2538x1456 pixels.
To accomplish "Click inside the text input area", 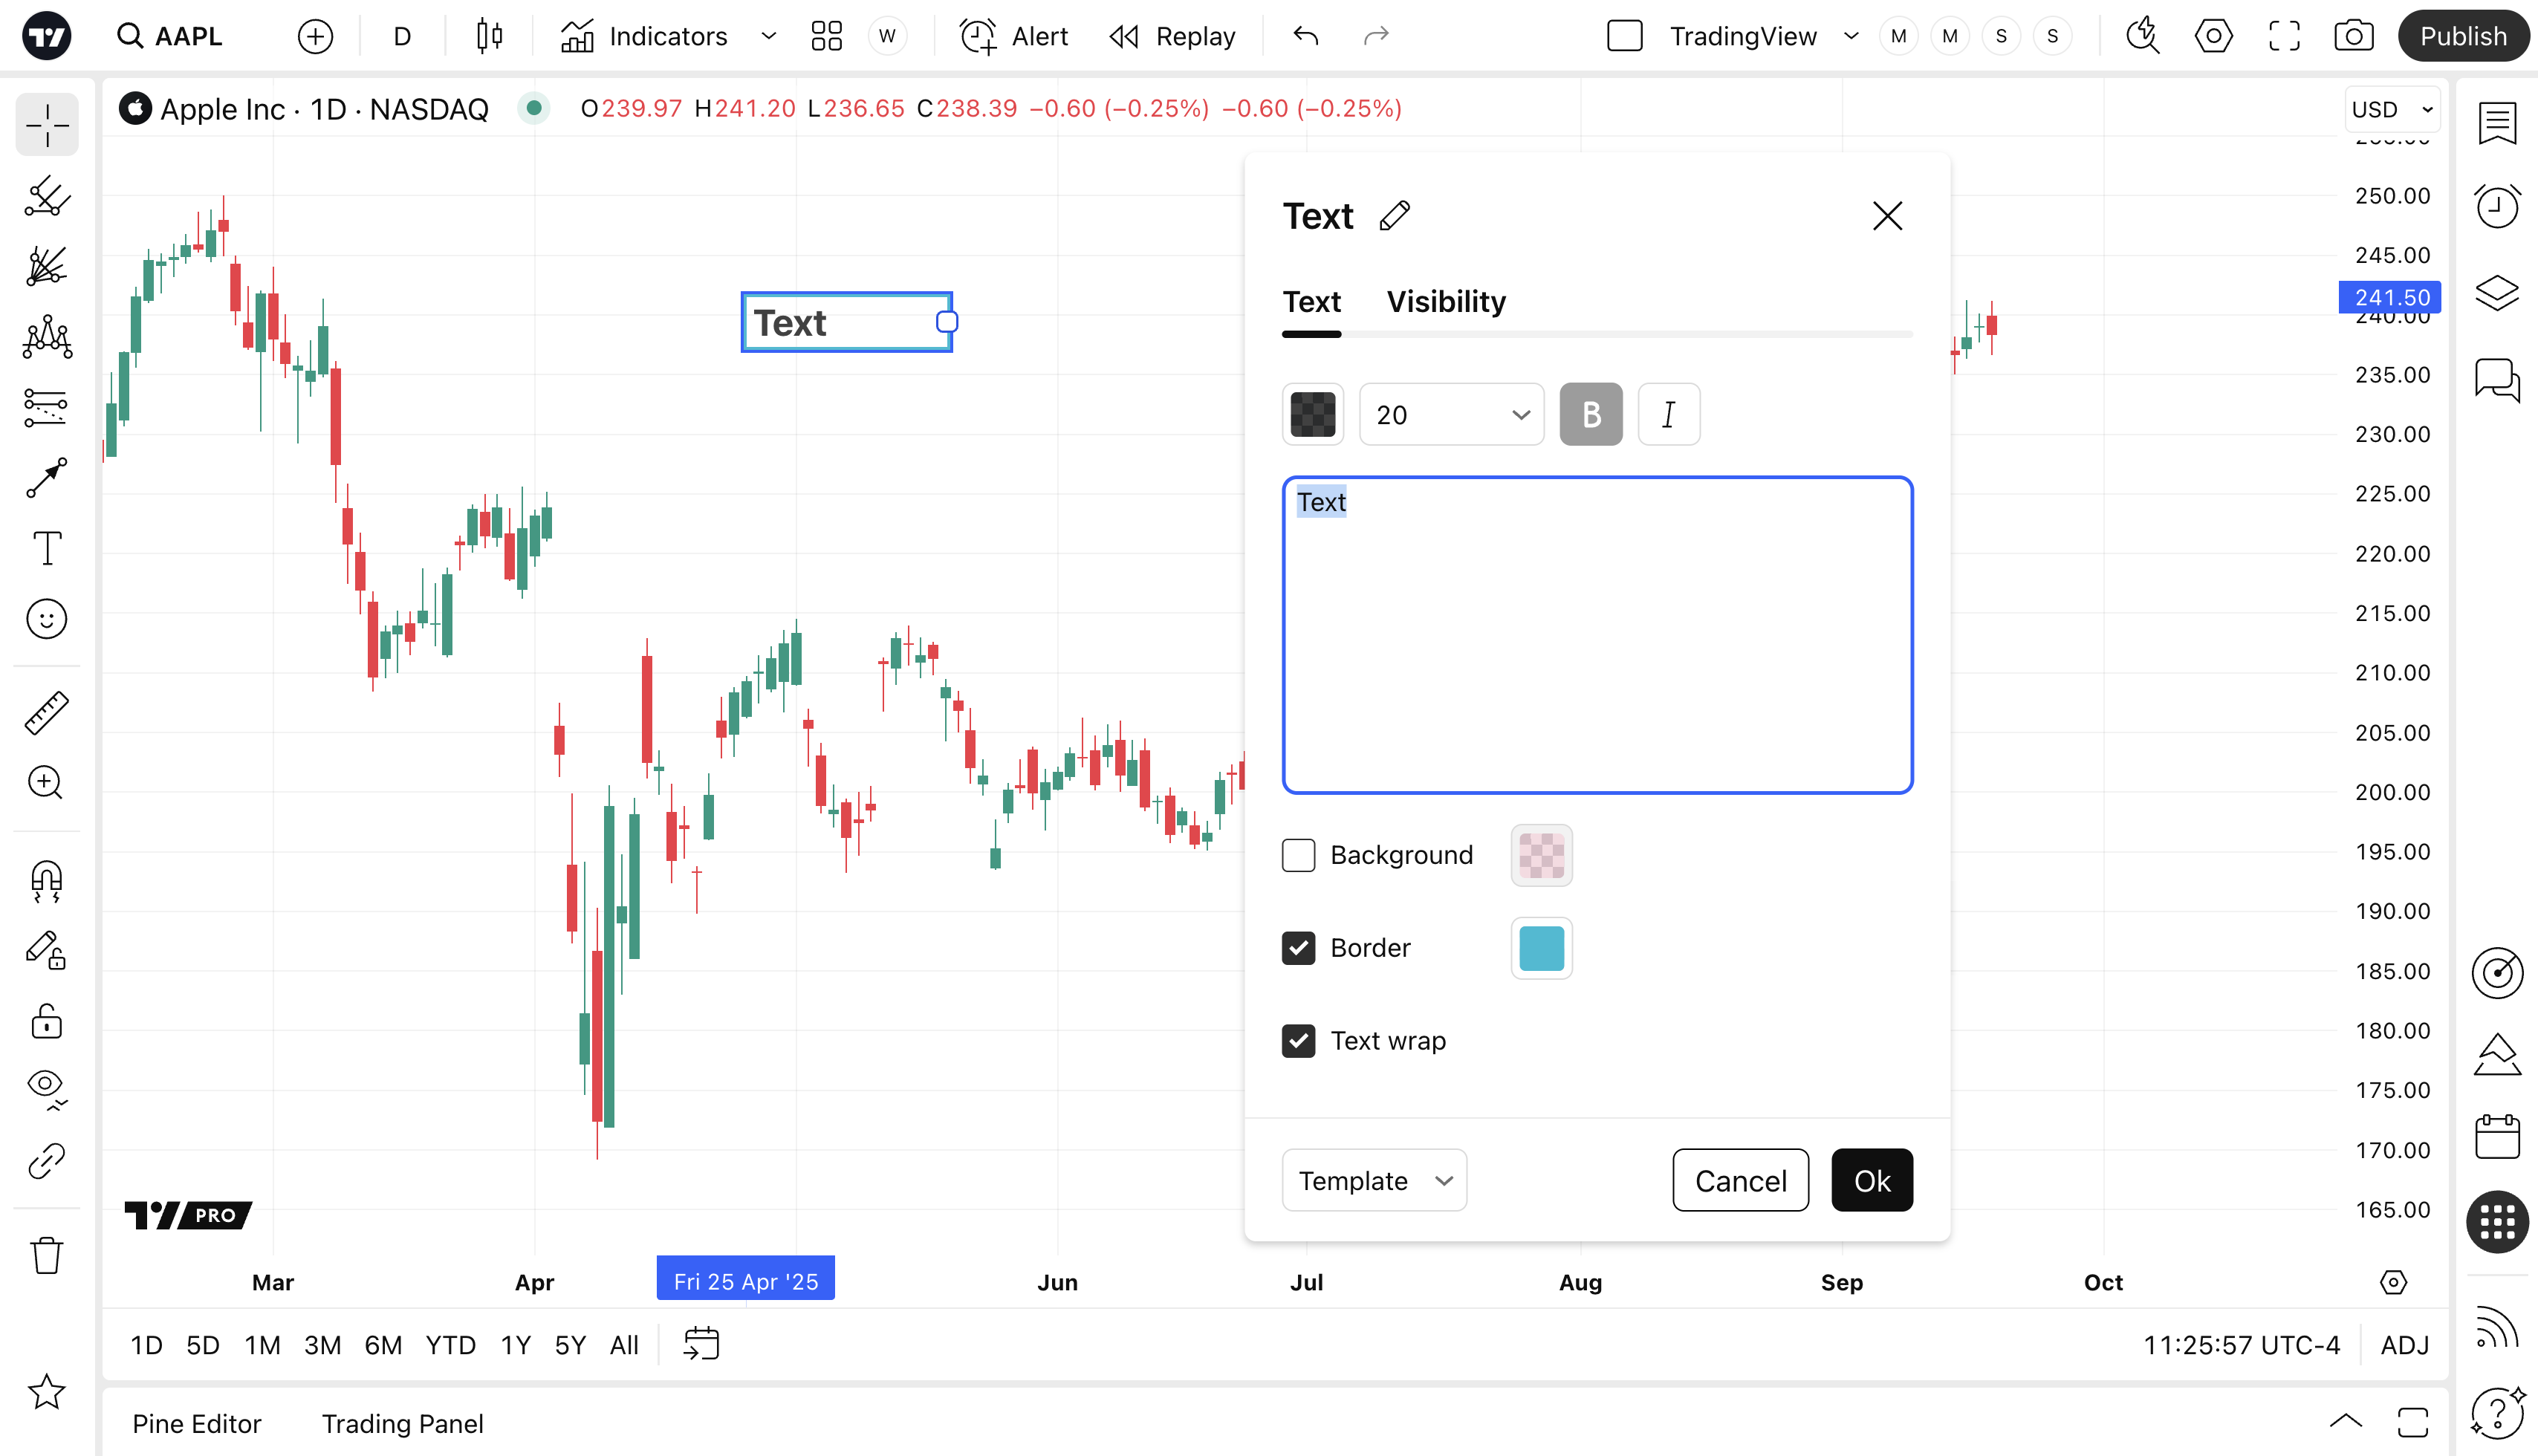I will [1597, 640].
